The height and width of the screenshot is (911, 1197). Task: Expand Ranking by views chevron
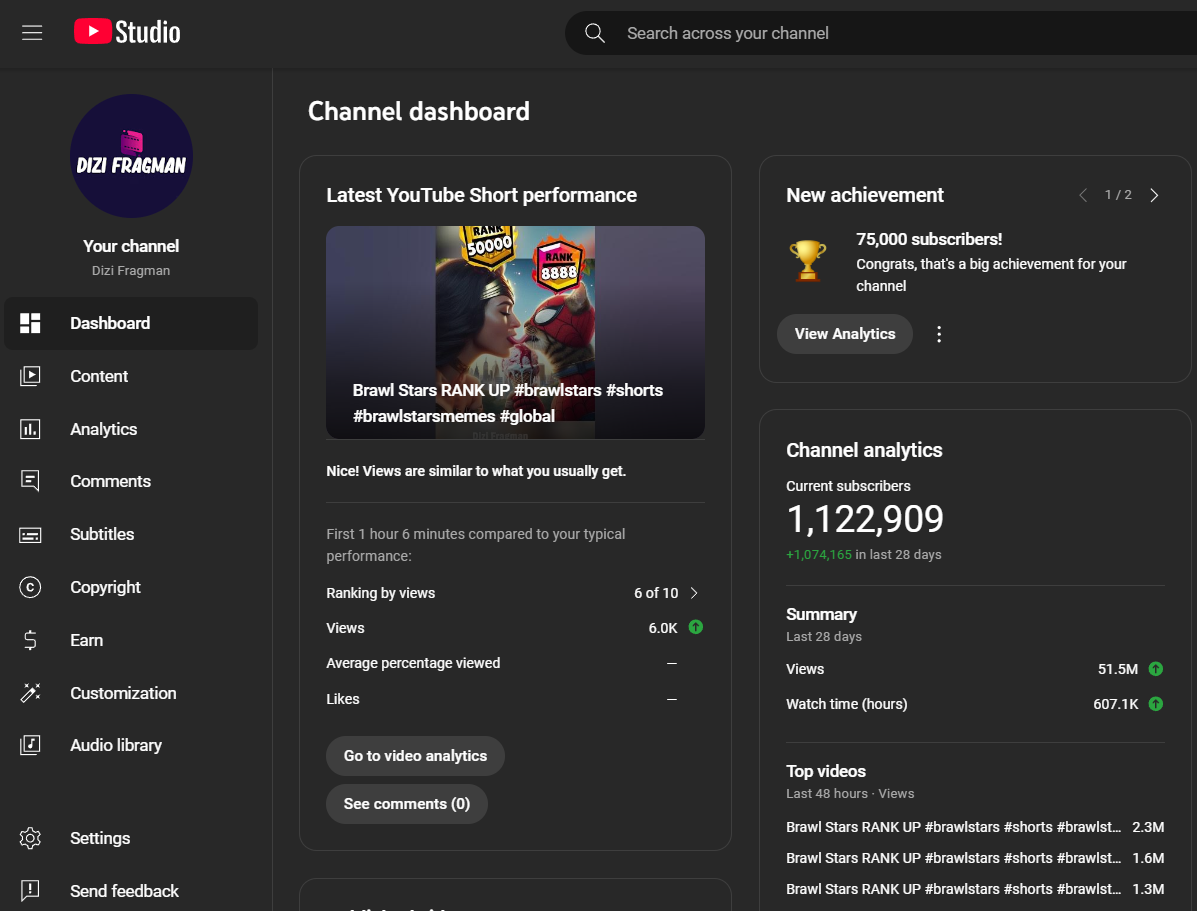pyautogui.click(x=694, y=593)
